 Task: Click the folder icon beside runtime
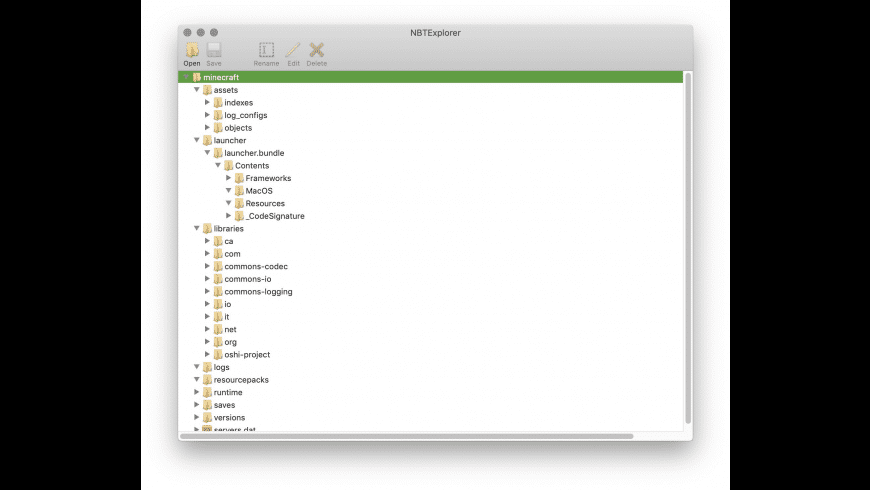coord(207,392)
